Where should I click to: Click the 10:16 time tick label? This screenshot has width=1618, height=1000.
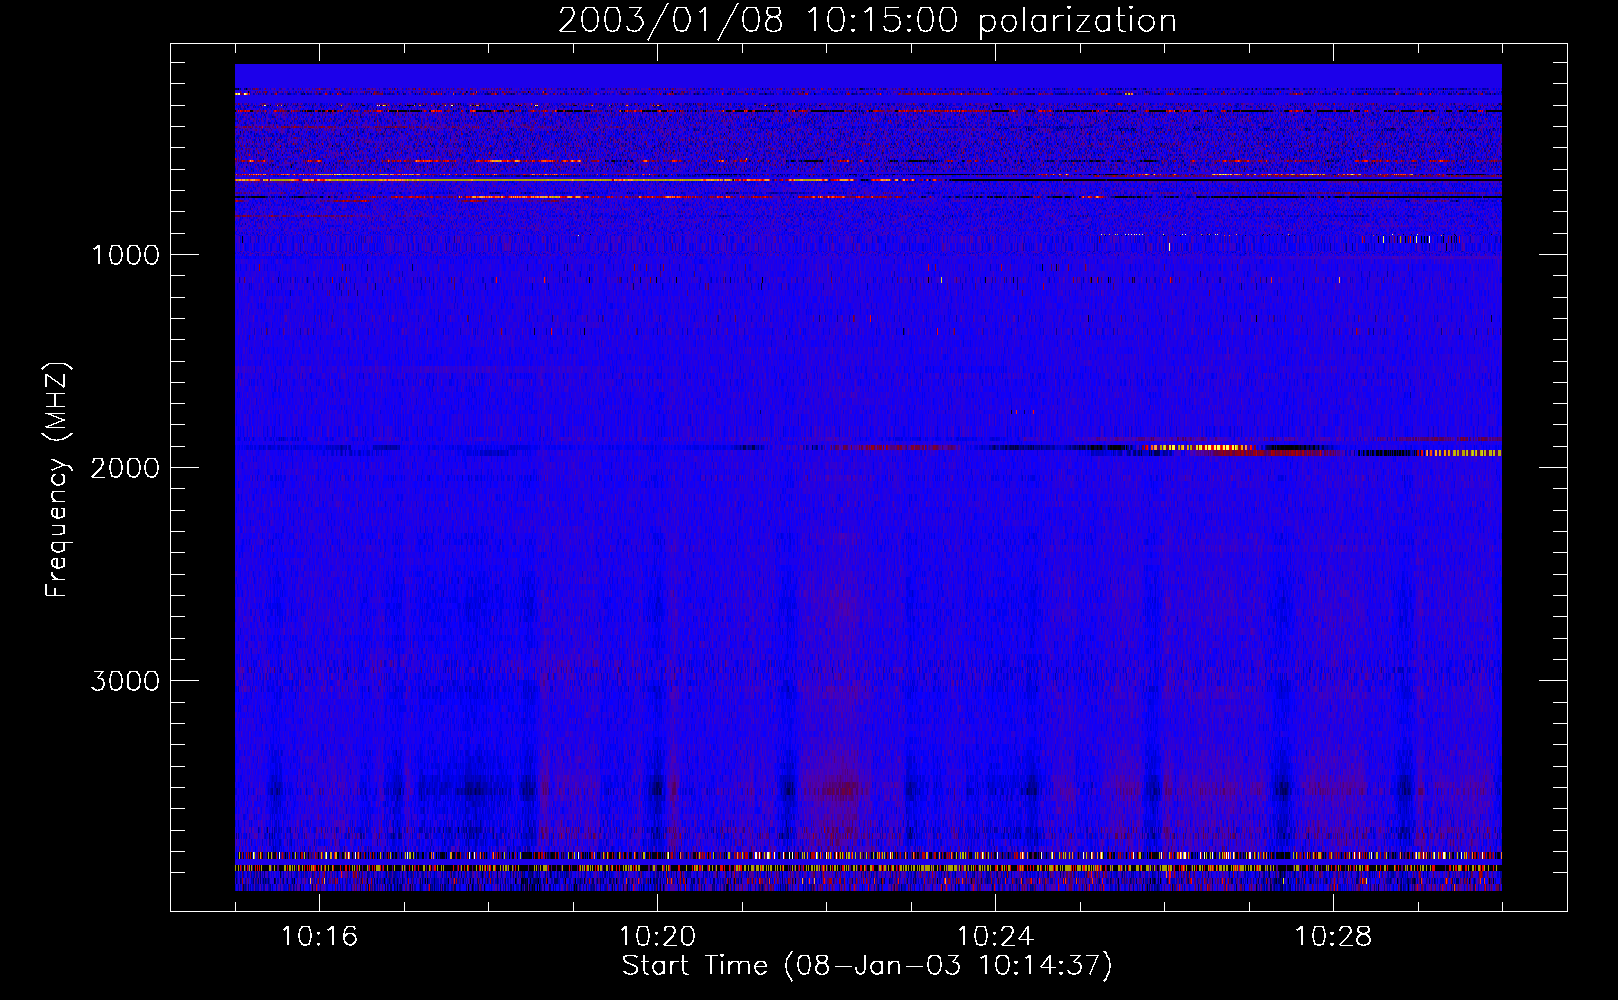319,936
